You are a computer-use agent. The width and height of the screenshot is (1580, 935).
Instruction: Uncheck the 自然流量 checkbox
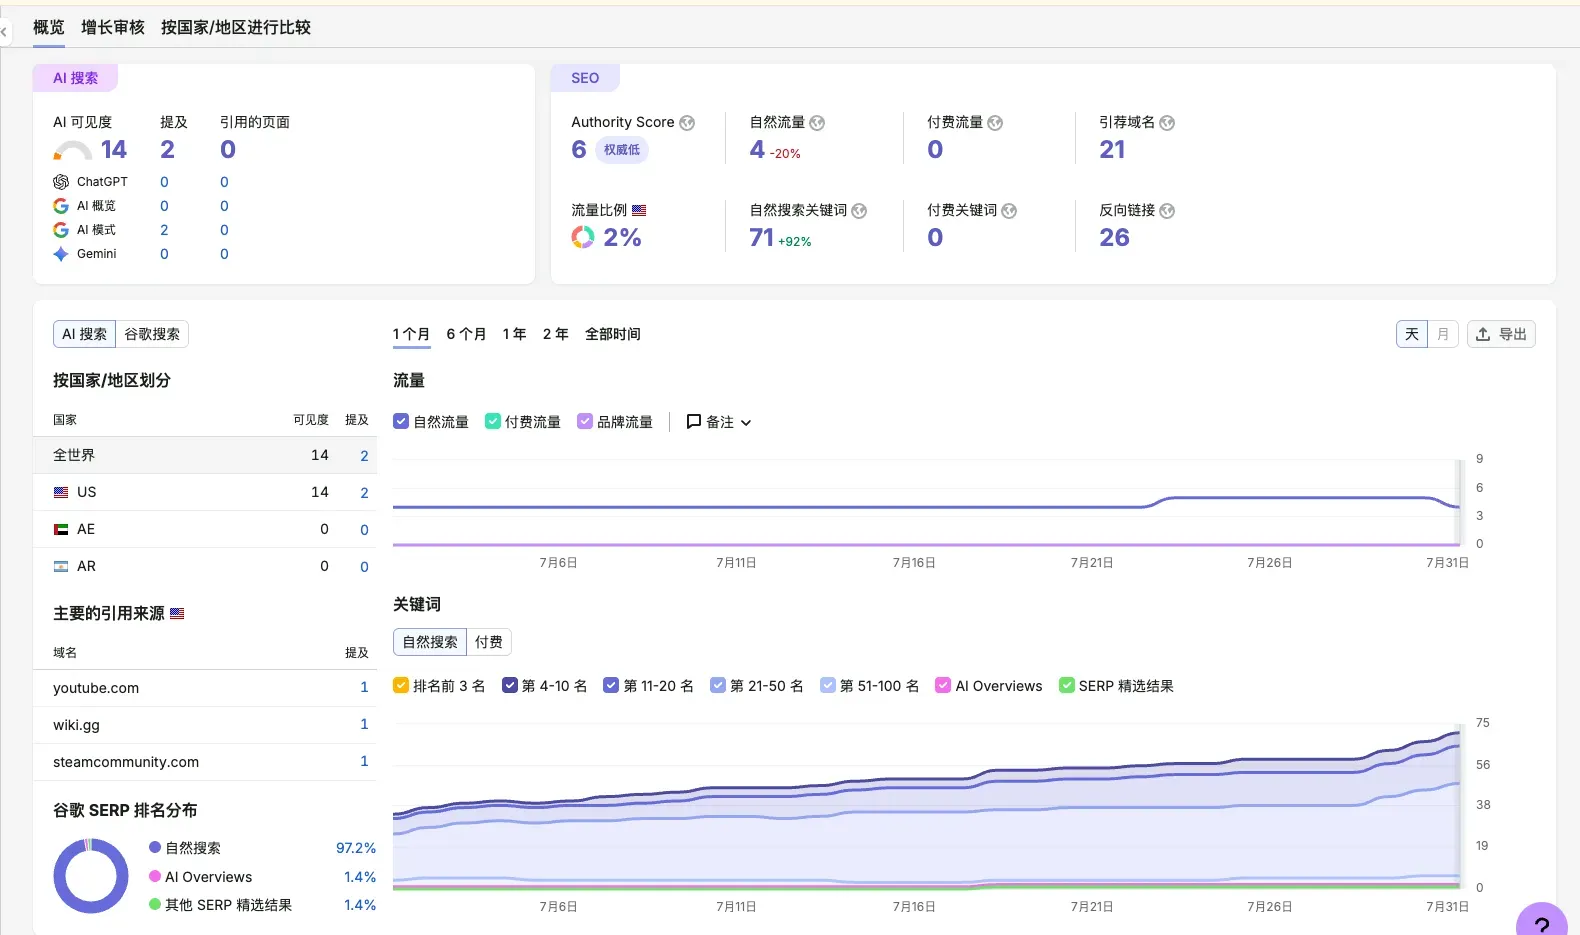[401, 422]
